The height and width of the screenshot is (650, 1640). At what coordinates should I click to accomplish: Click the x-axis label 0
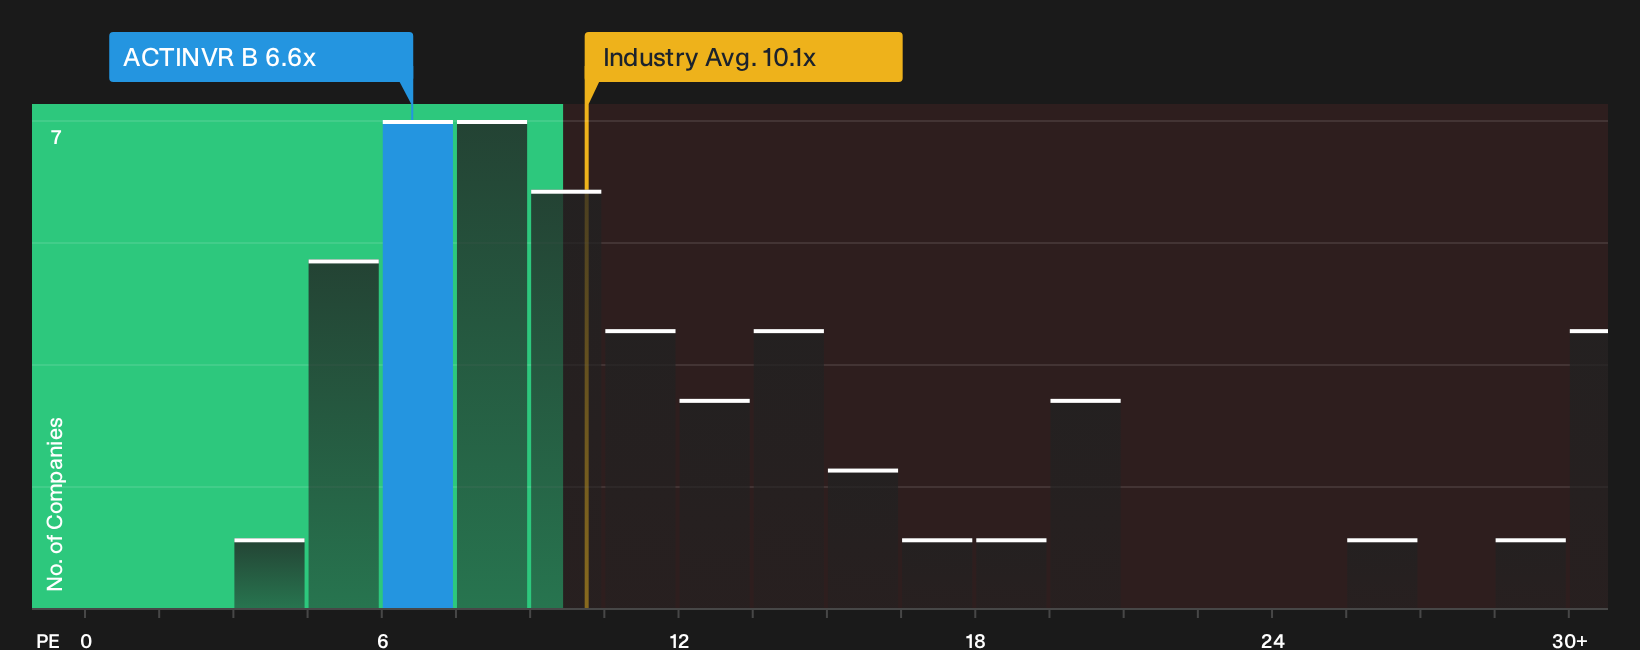click(86, 641)
